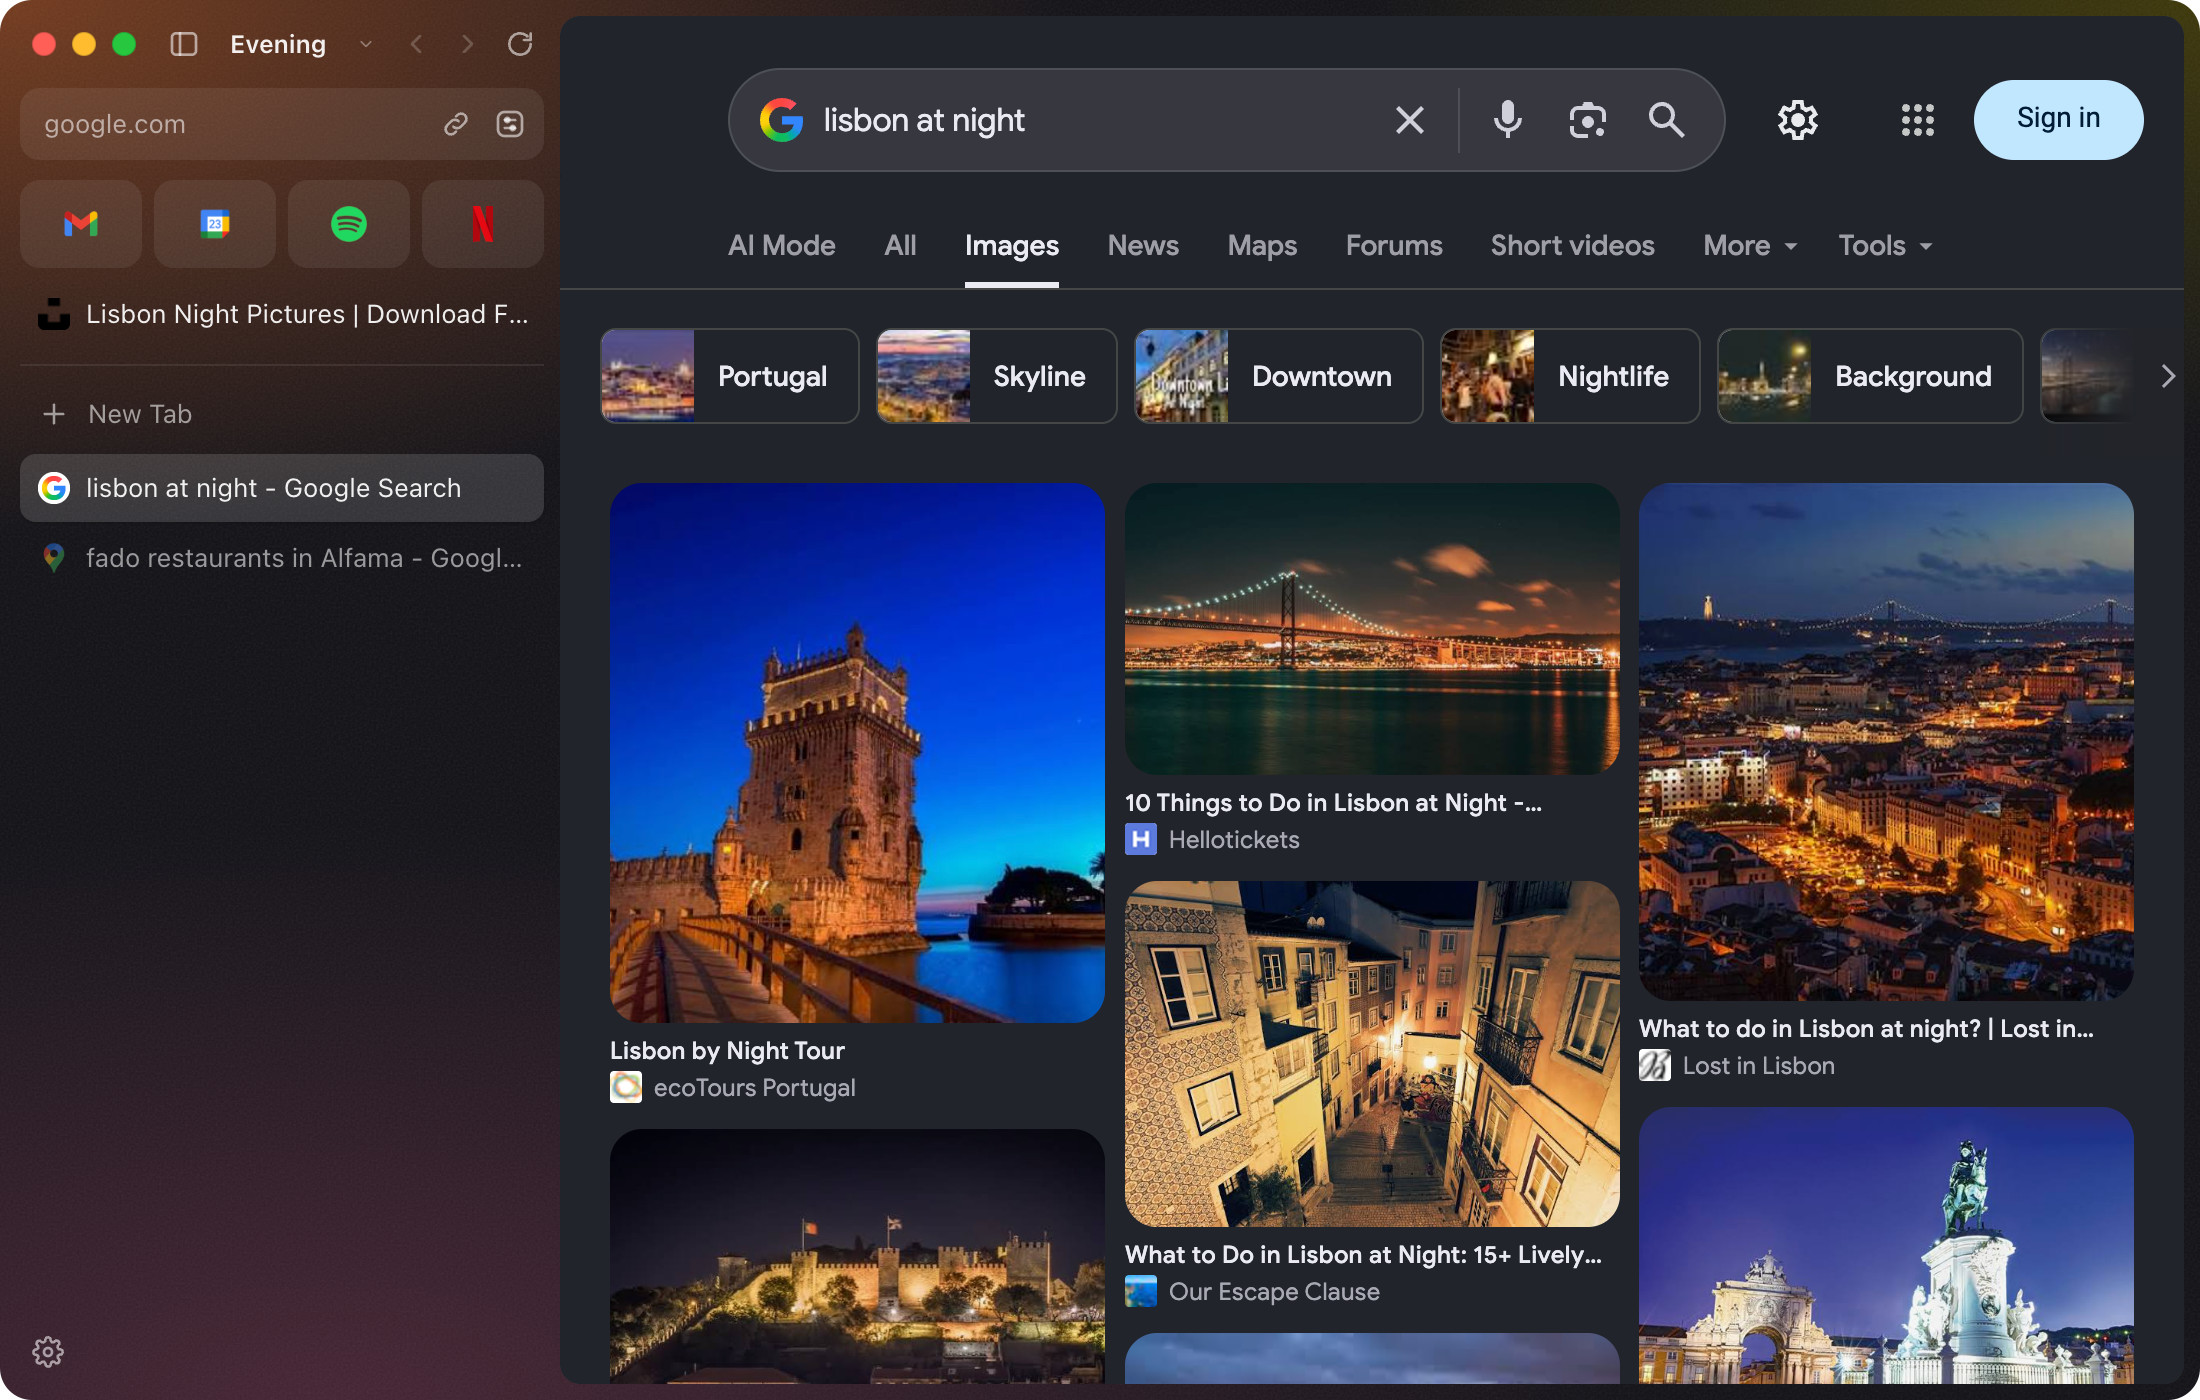
Task: Open the Netflix pinned shortcut
Action: [483, 223]
